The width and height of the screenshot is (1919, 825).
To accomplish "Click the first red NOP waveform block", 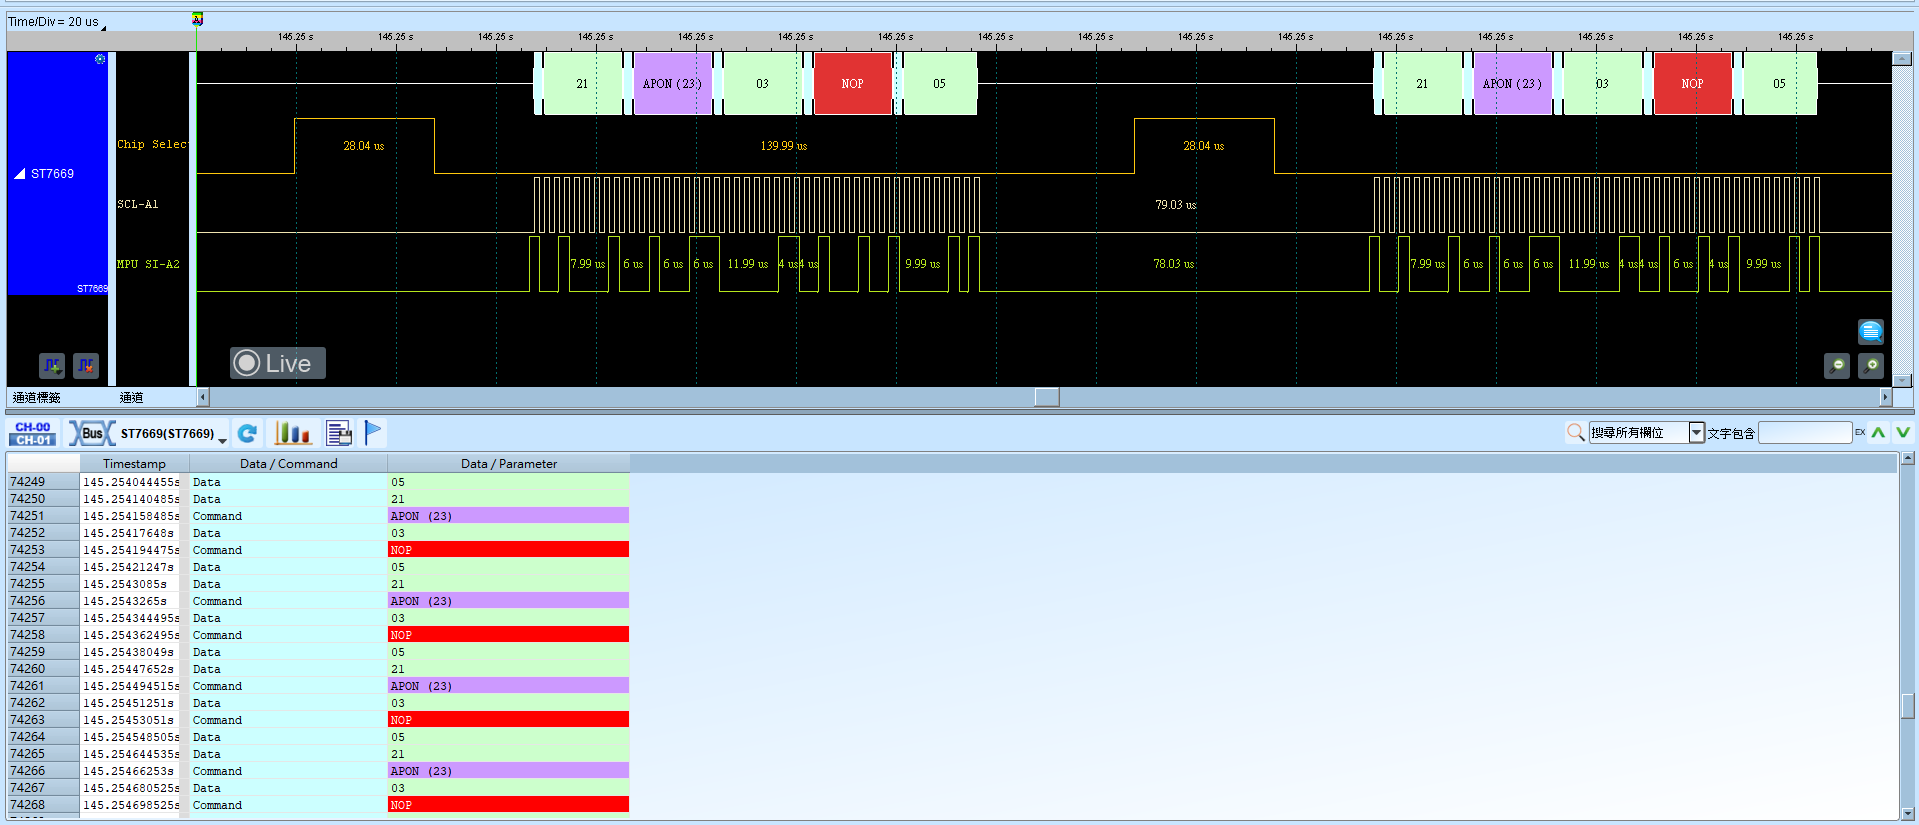I will pos(852,84).
